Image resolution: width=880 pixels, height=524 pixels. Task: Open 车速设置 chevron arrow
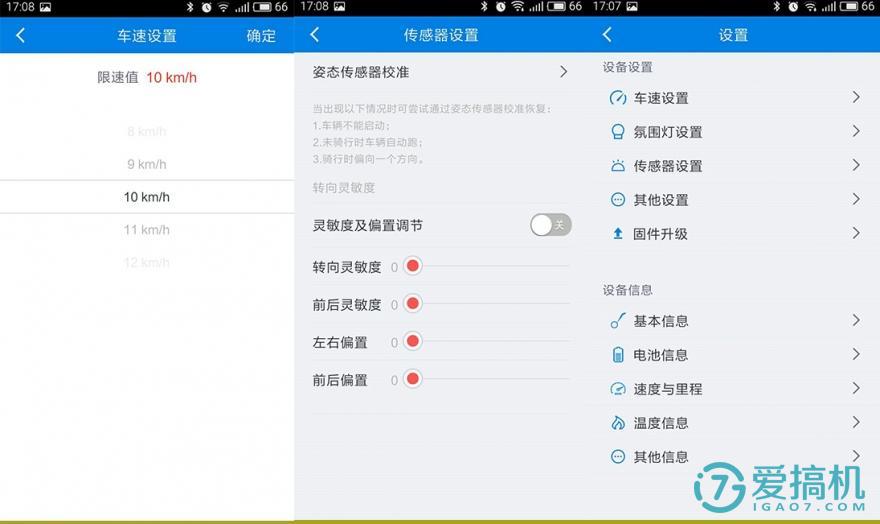click(856, 97)
